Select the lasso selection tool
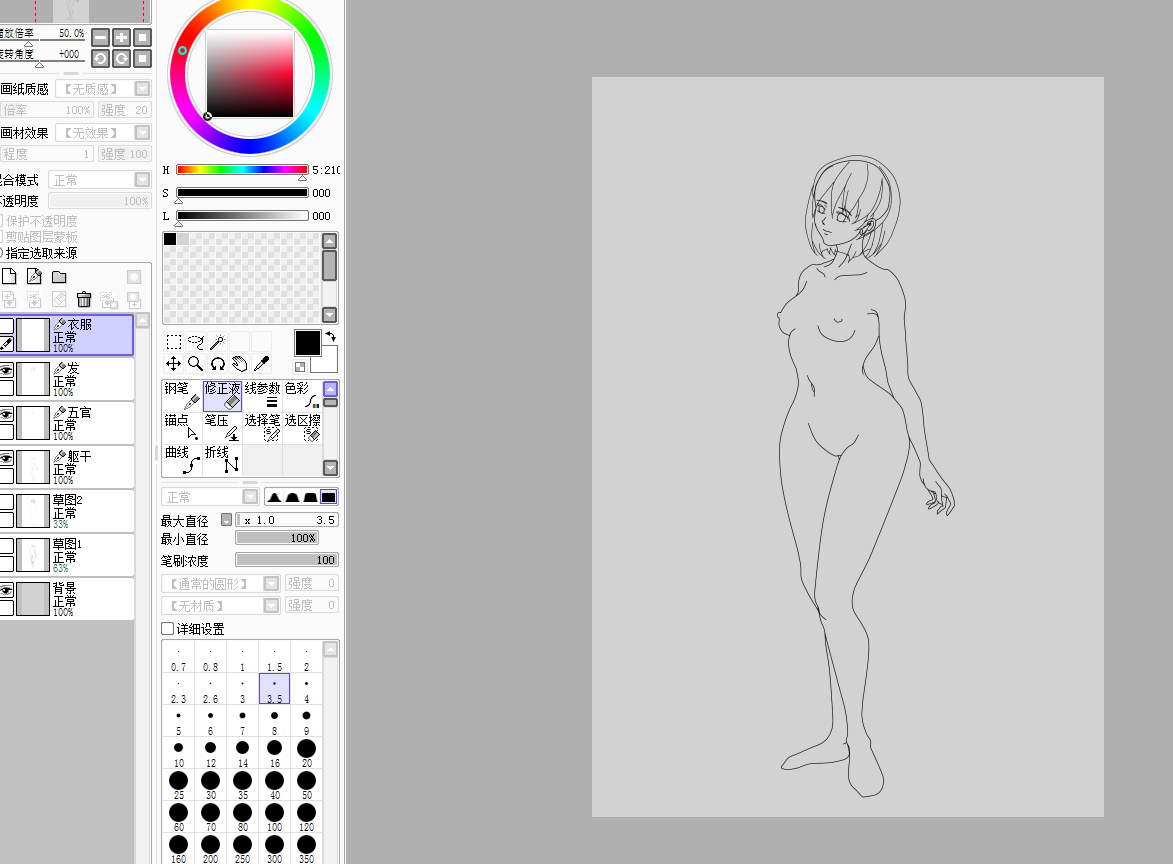The image size is (1173, 864). coord(196,342)
